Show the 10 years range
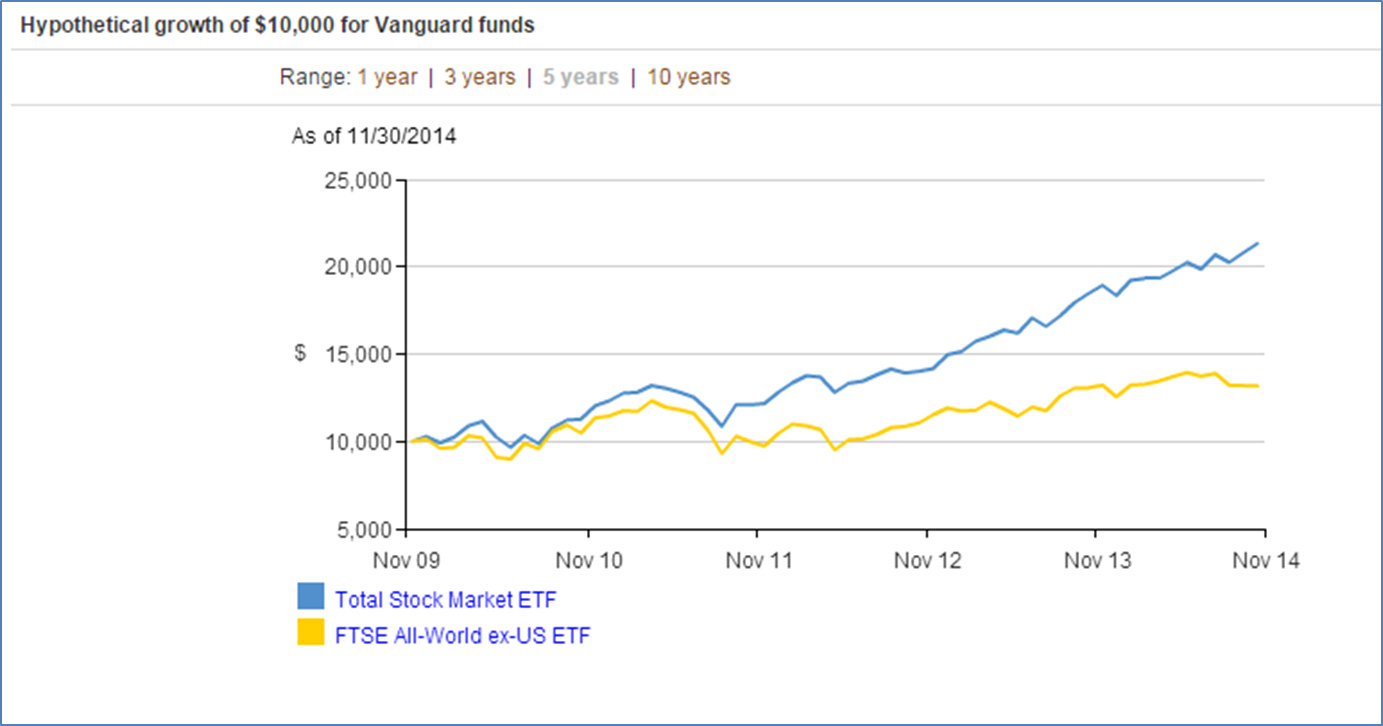1383x726 pixels. 689,77
